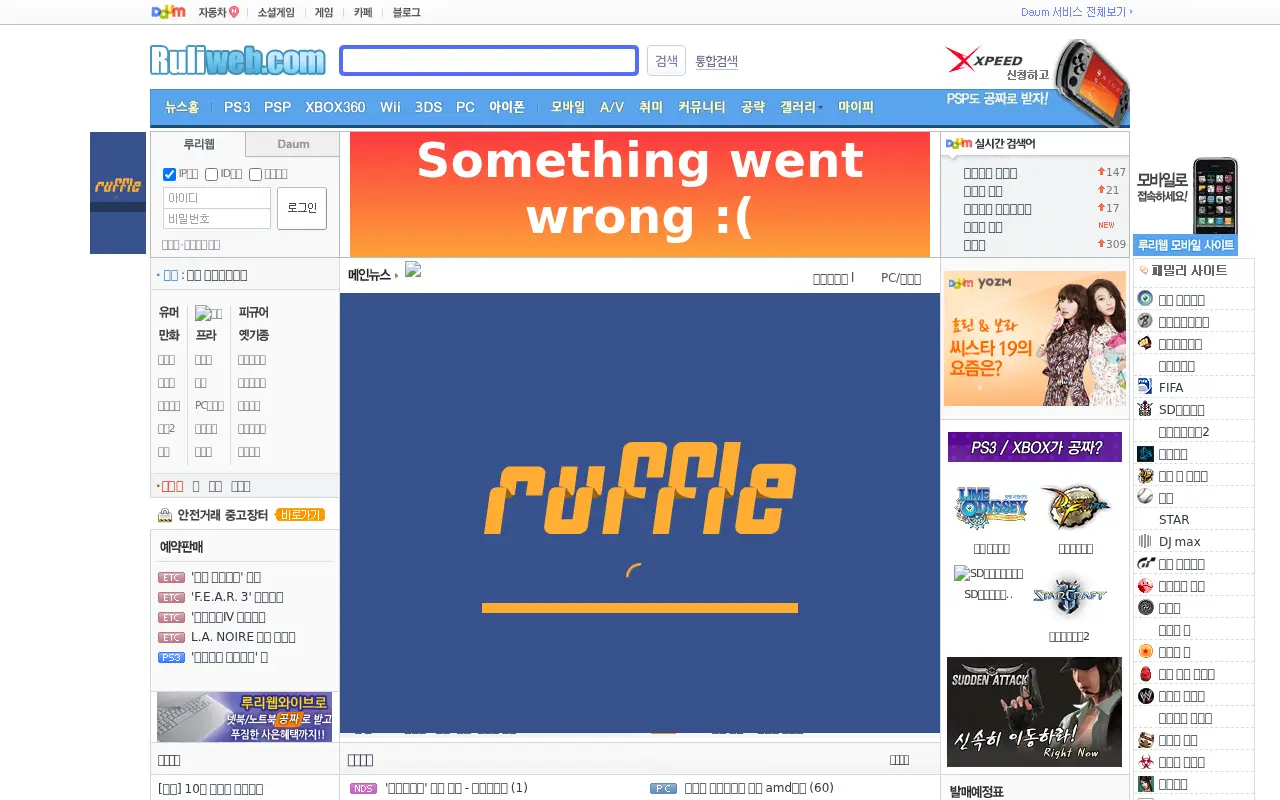Click the Gran Turismo GT logo icon

[x=1145, y=564]
